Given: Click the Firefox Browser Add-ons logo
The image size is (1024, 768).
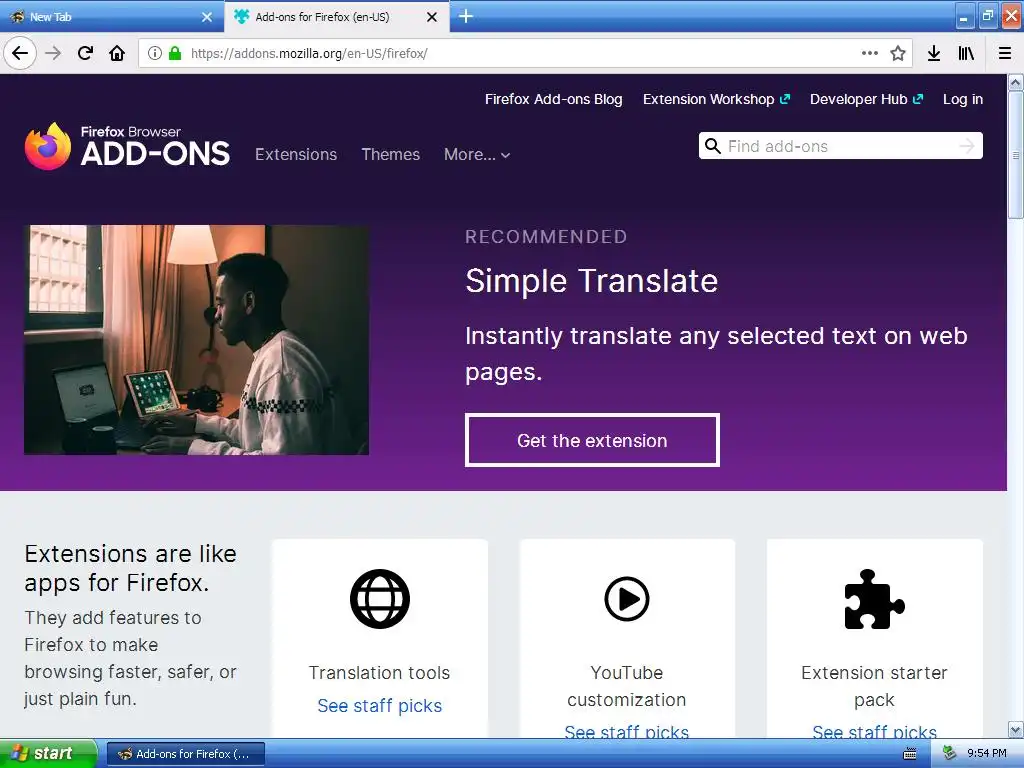Looking at the screenshot, I should 127,146.
